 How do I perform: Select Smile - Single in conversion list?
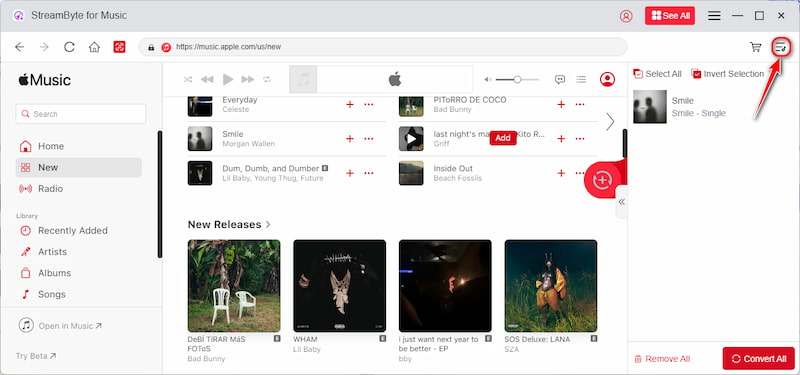point(714,107)
